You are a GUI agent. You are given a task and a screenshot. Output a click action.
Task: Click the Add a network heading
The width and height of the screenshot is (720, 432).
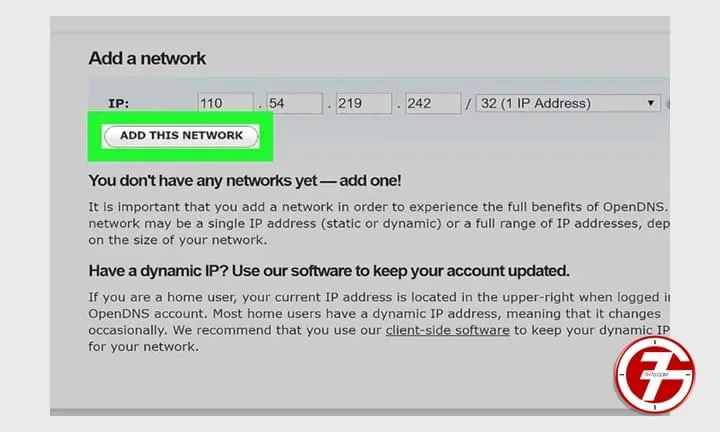pos(147,58)
